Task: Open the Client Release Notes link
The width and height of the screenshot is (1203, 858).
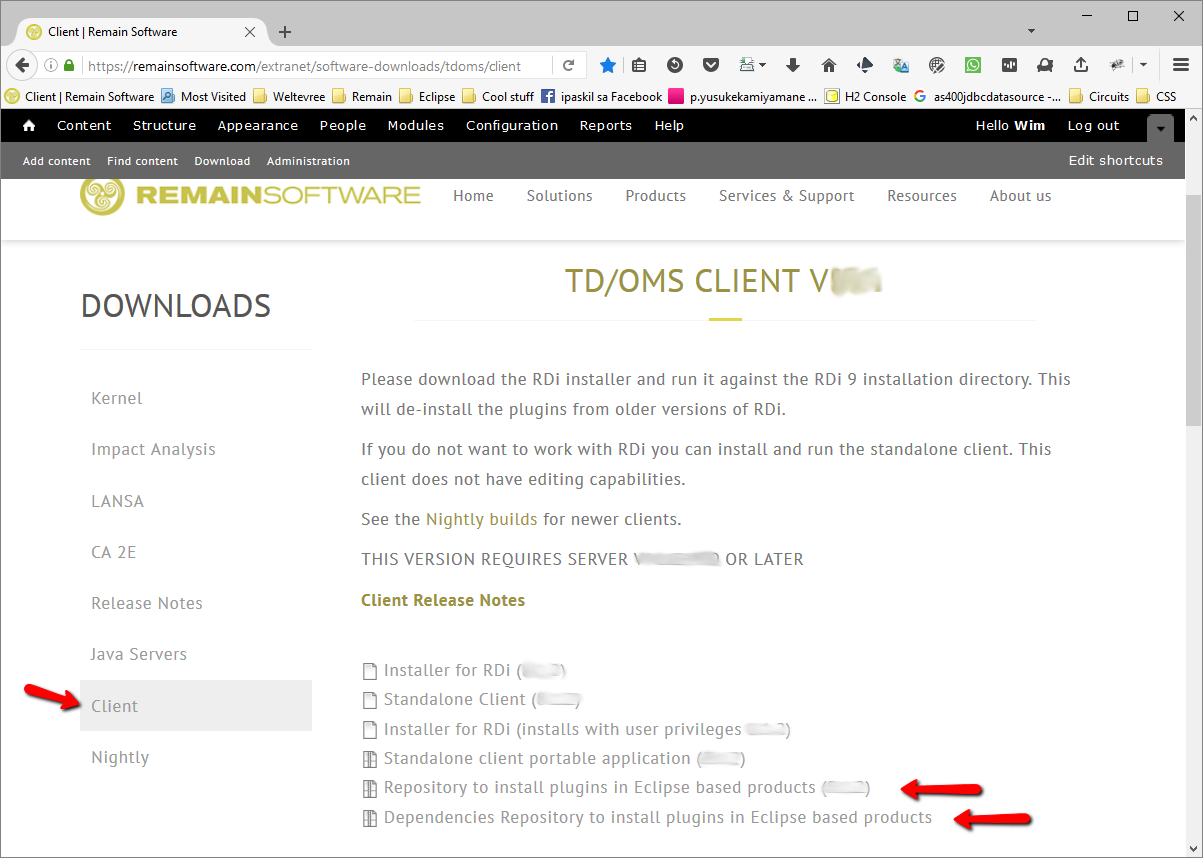Action: (x=442, y=600)
